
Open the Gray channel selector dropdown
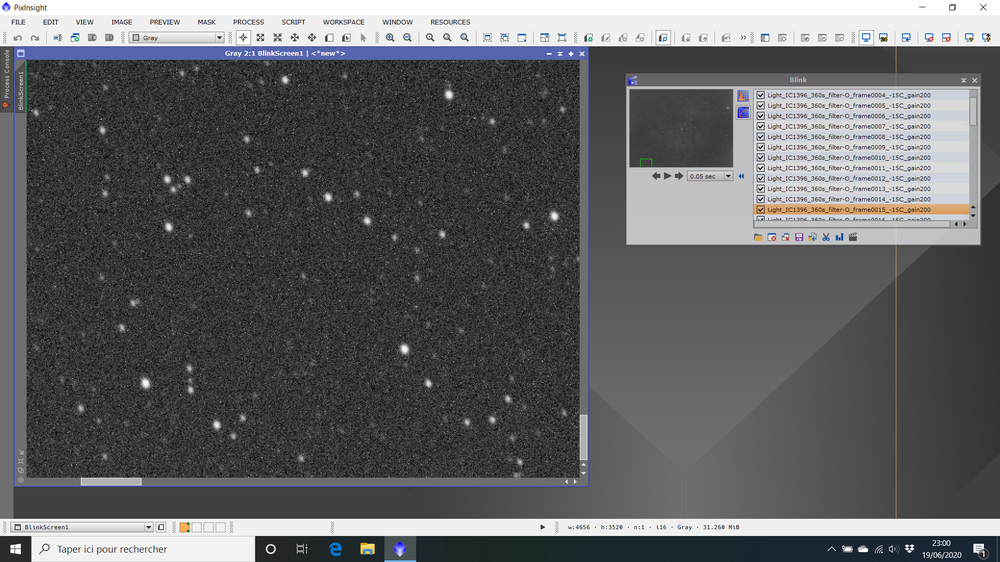pyautogui.click(x=177, y=38)
